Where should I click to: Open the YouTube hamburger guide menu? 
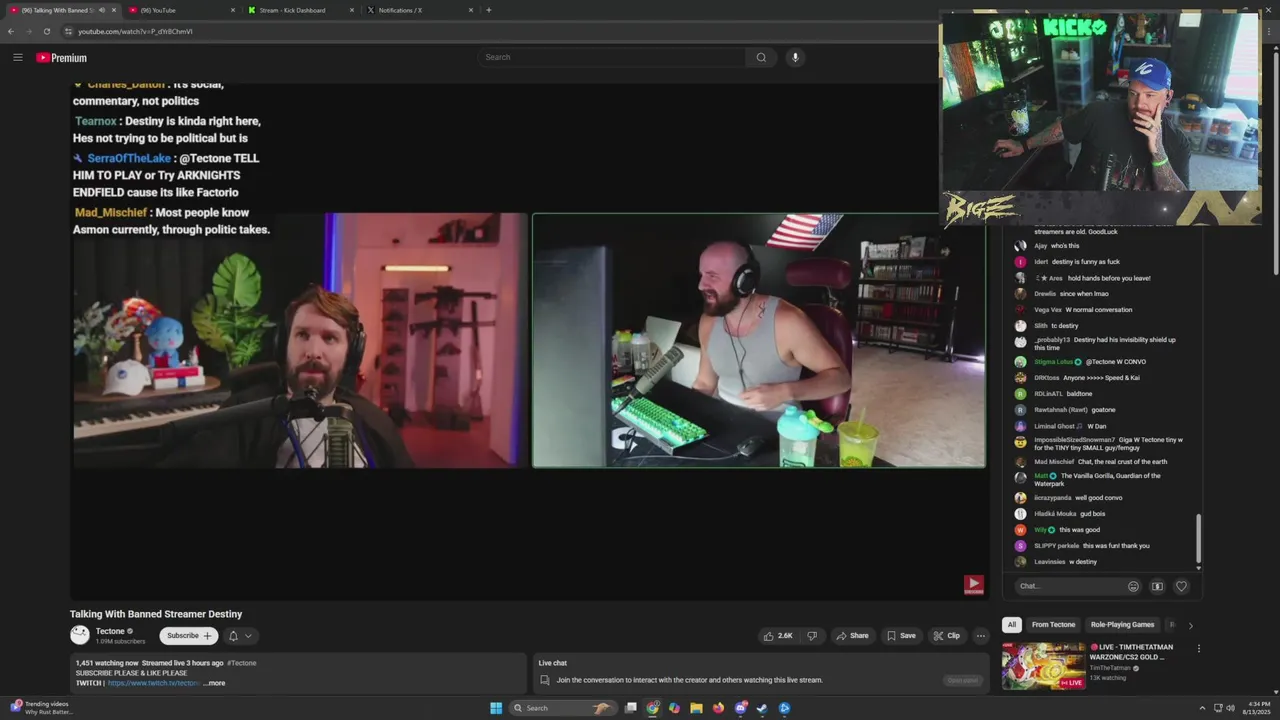tap(17, 57)
